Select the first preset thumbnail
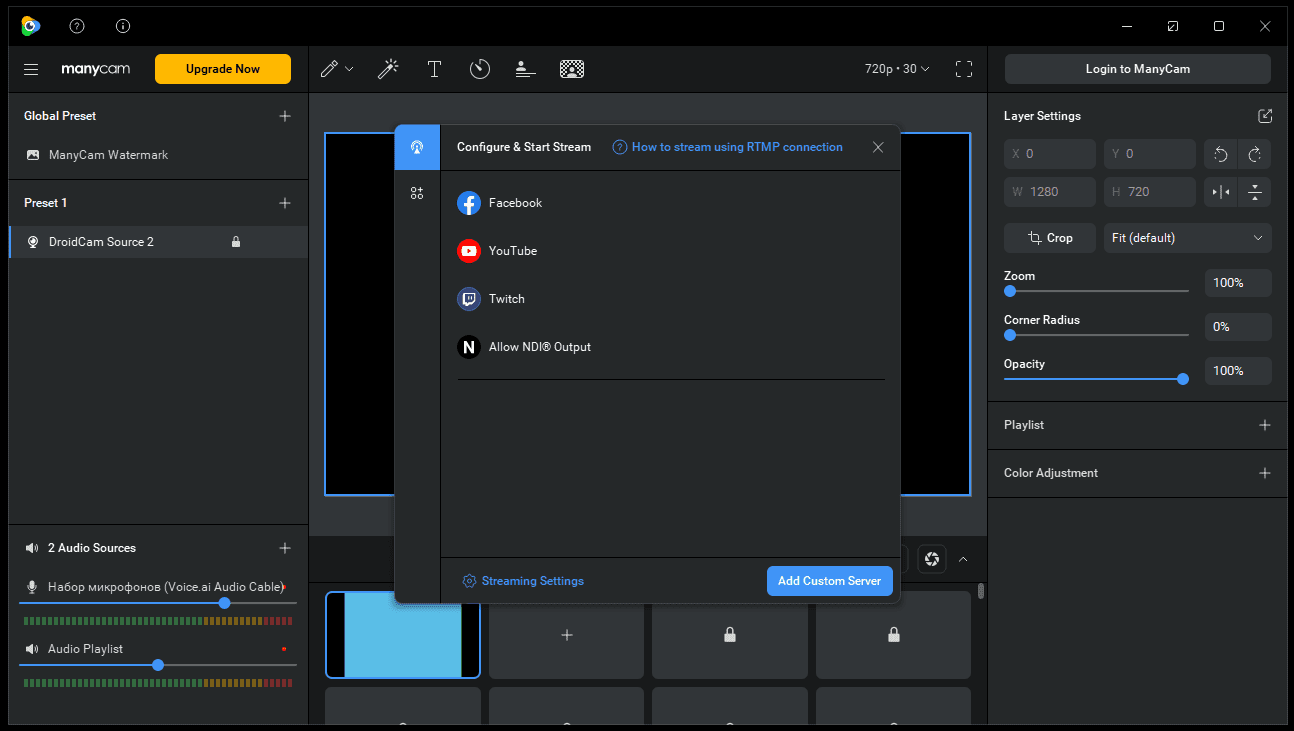This screenshot has height=731, width=1294. pyautogui.click(x=403, y=635)
